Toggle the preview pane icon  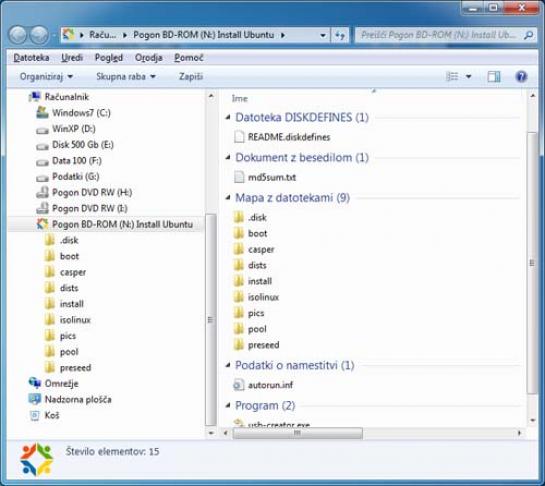(x=494, y=76)
